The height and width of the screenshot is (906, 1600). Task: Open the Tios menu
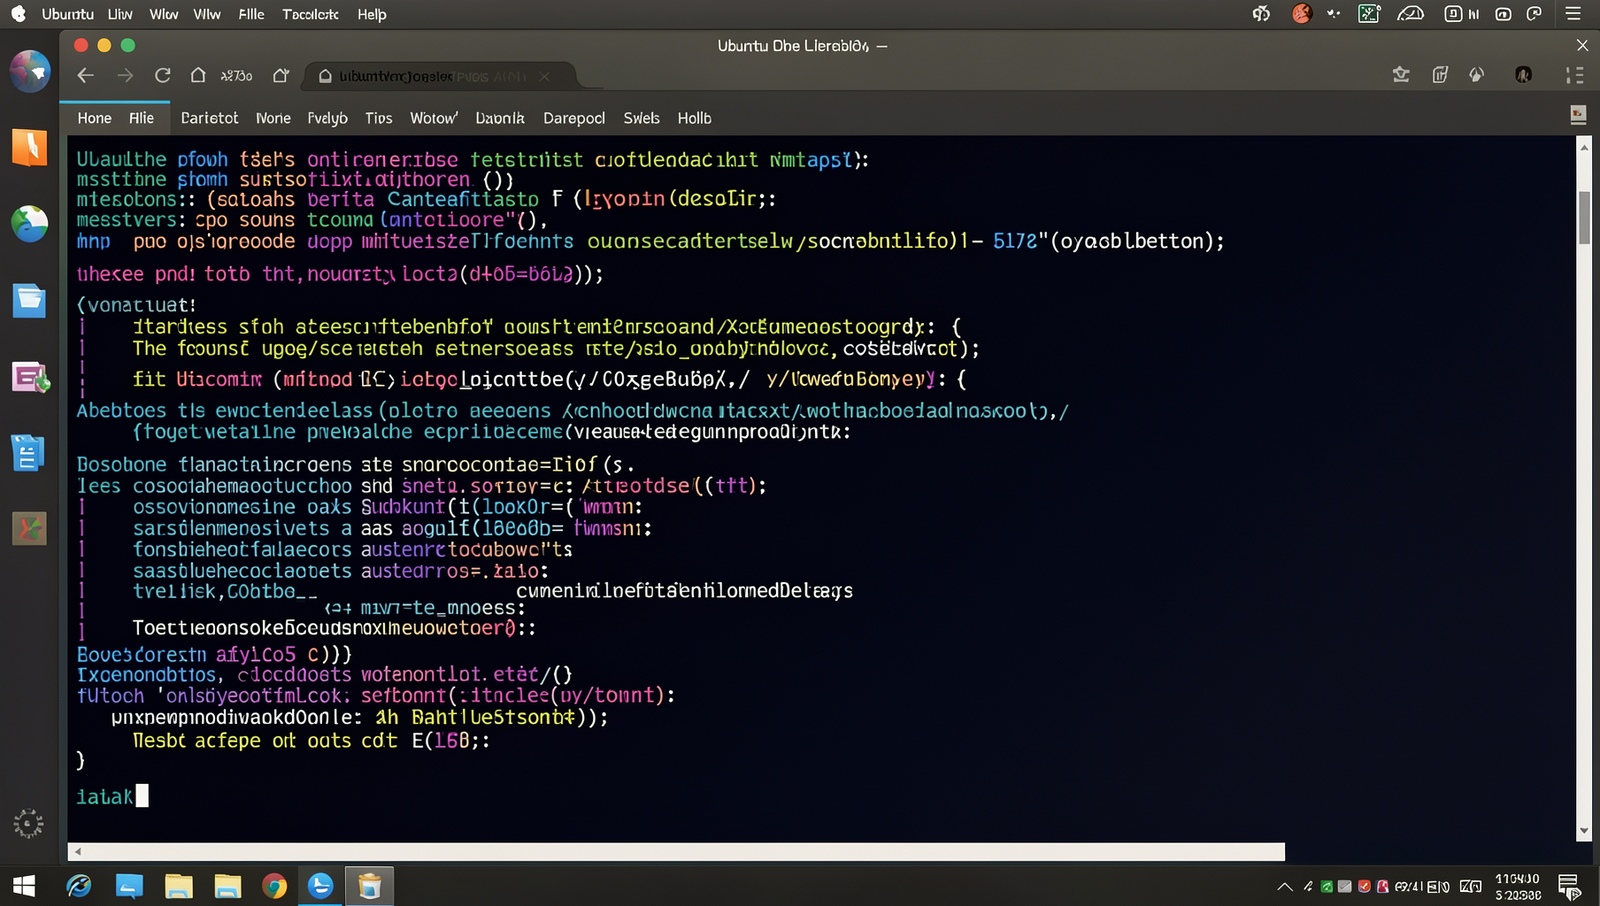[x=378, y=118]
